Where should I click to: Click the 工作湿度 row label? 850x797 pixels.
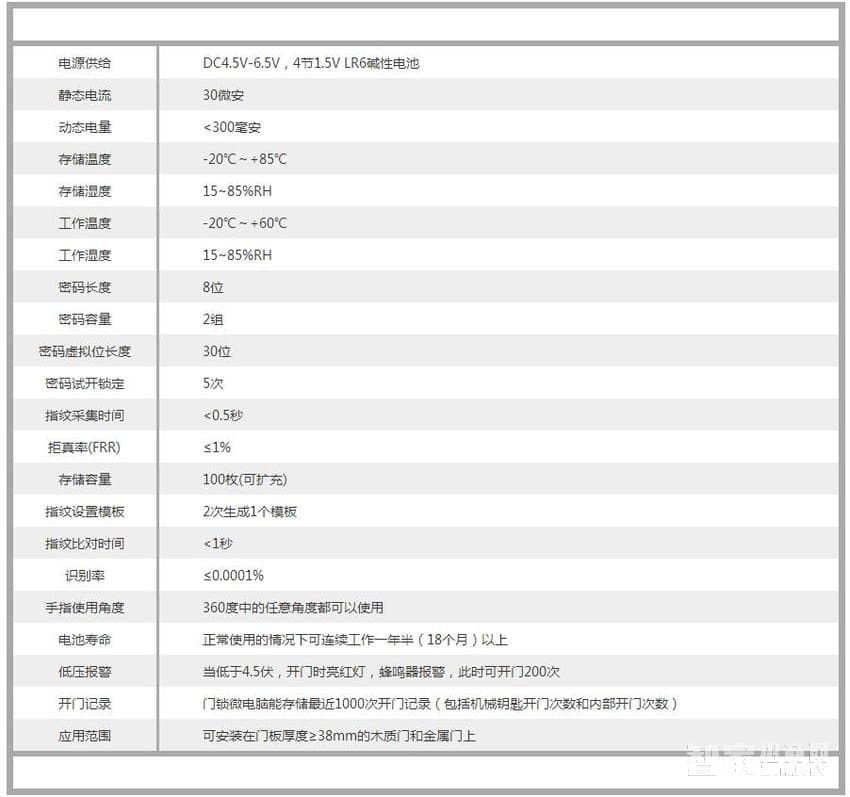pyautogui.click(x=85, y=255)
